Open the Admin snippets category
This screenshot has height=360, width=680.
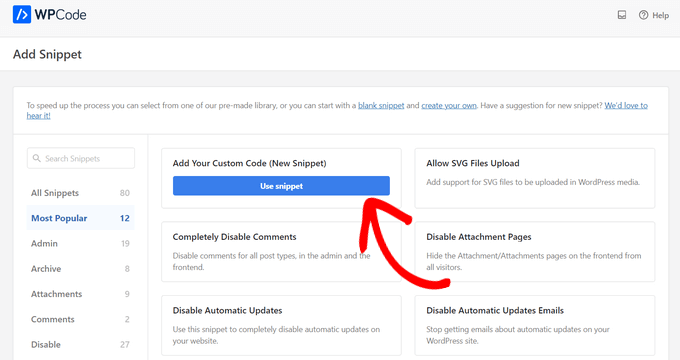81,243
